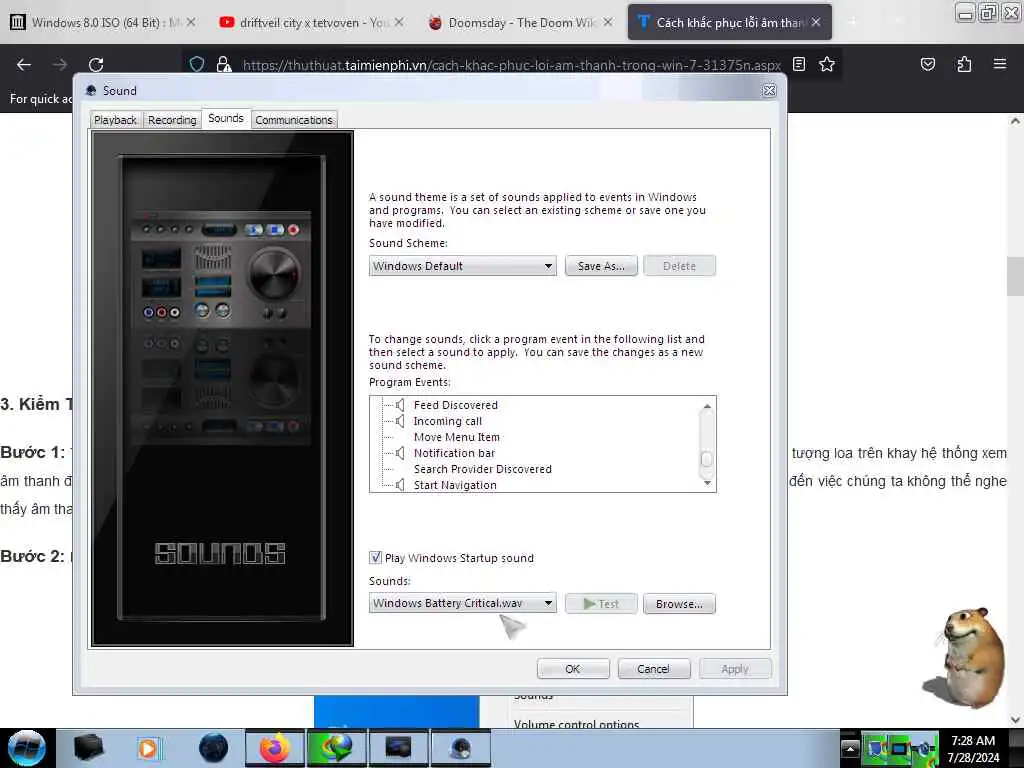
Task: Click speaker icon beside Notification bar
Action: click(400, 453)
